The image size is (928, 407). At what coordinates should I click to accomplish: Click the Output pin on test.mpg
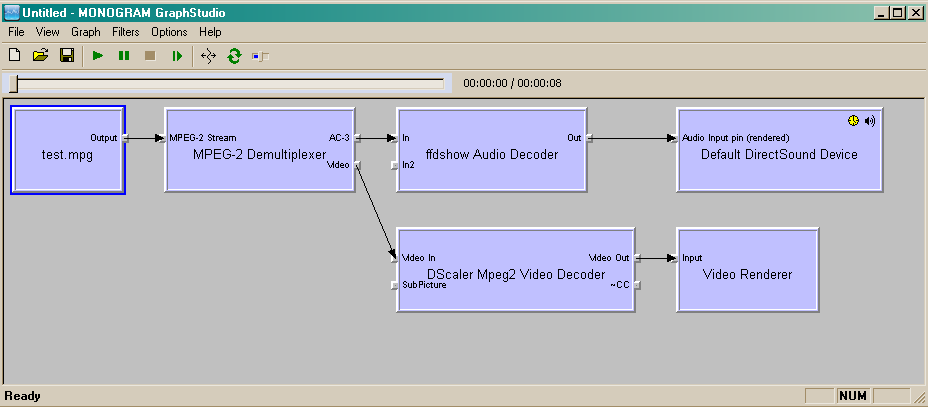pyautogui.click(x=125, y=138)
